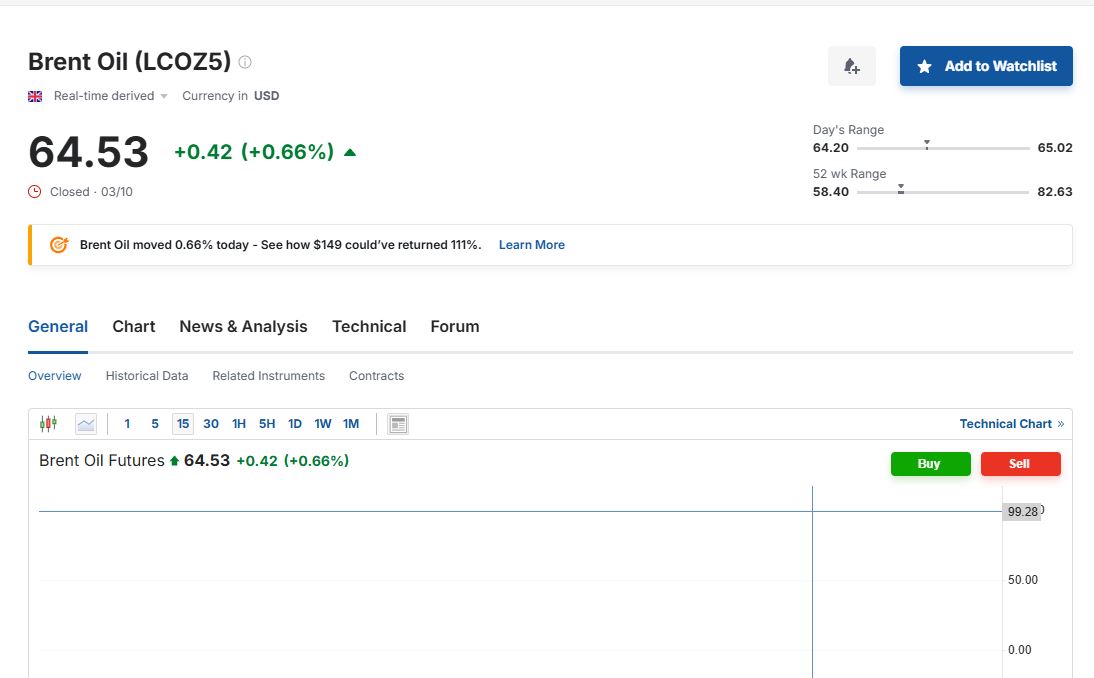Screen dimensions: 1094x678
Task: Click the info icon beside Brent Oil title
Action: click(x=245, y=62)
